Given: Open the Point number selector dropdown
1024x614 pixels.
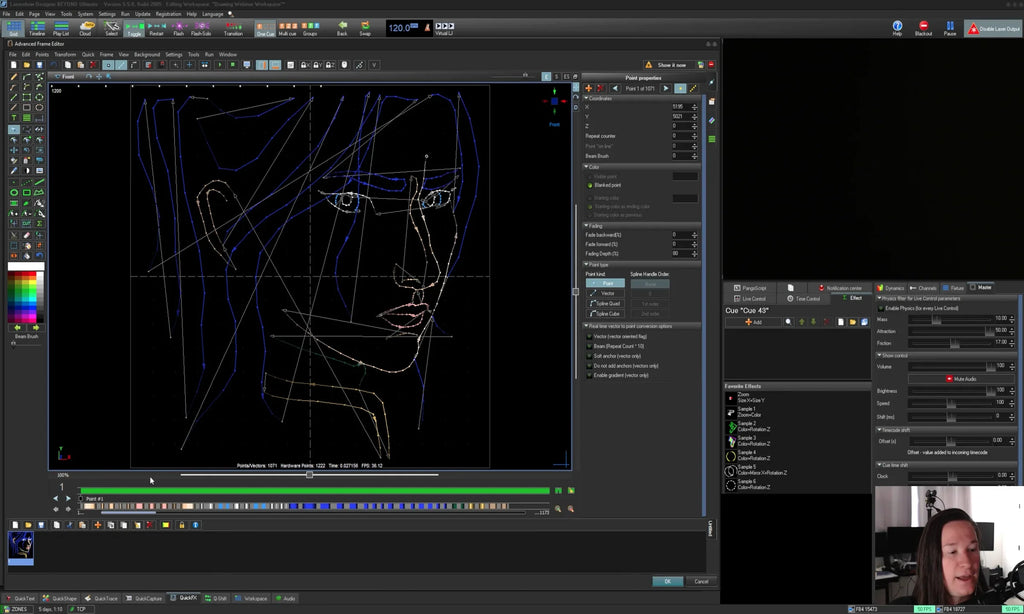Looking at the screenshot, I should 641,88.
